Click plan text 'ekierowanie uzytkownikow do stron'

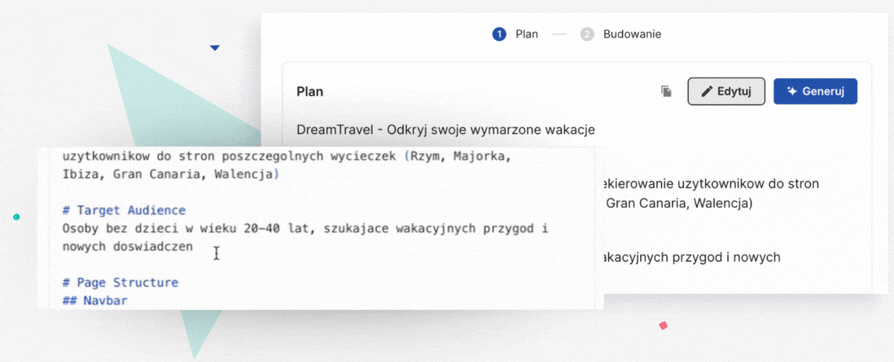[x=711, y=184]
